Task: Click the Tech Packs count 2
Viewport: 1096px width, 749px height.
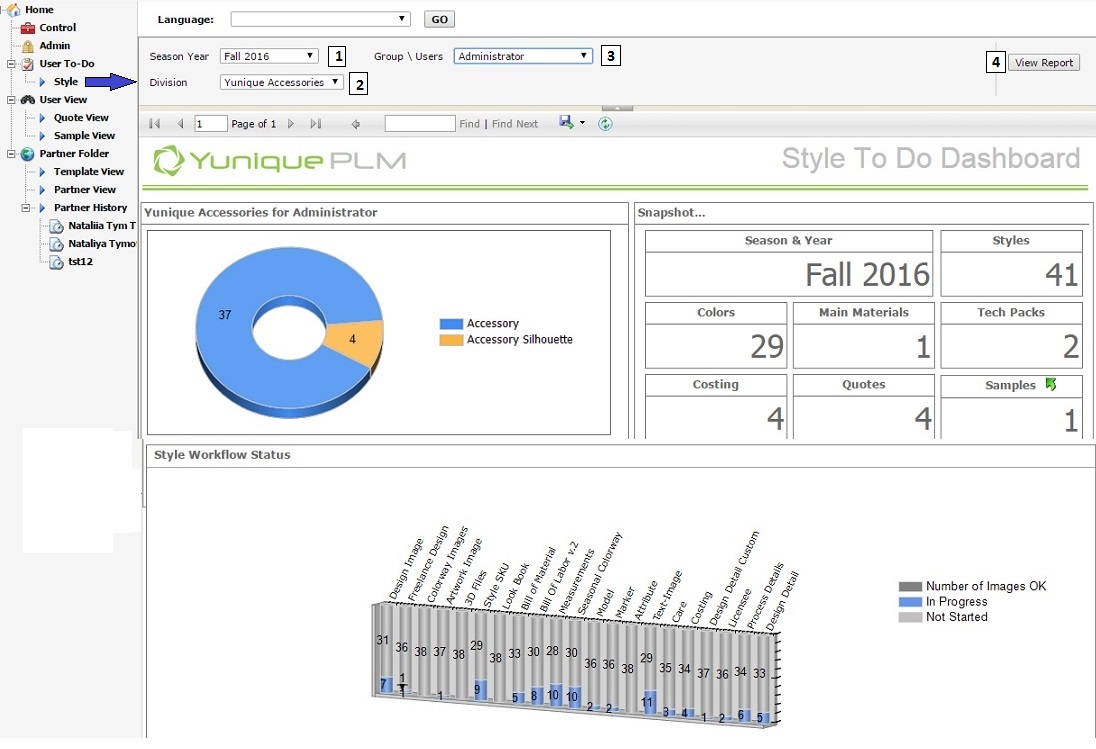Action: (1070, 347)
